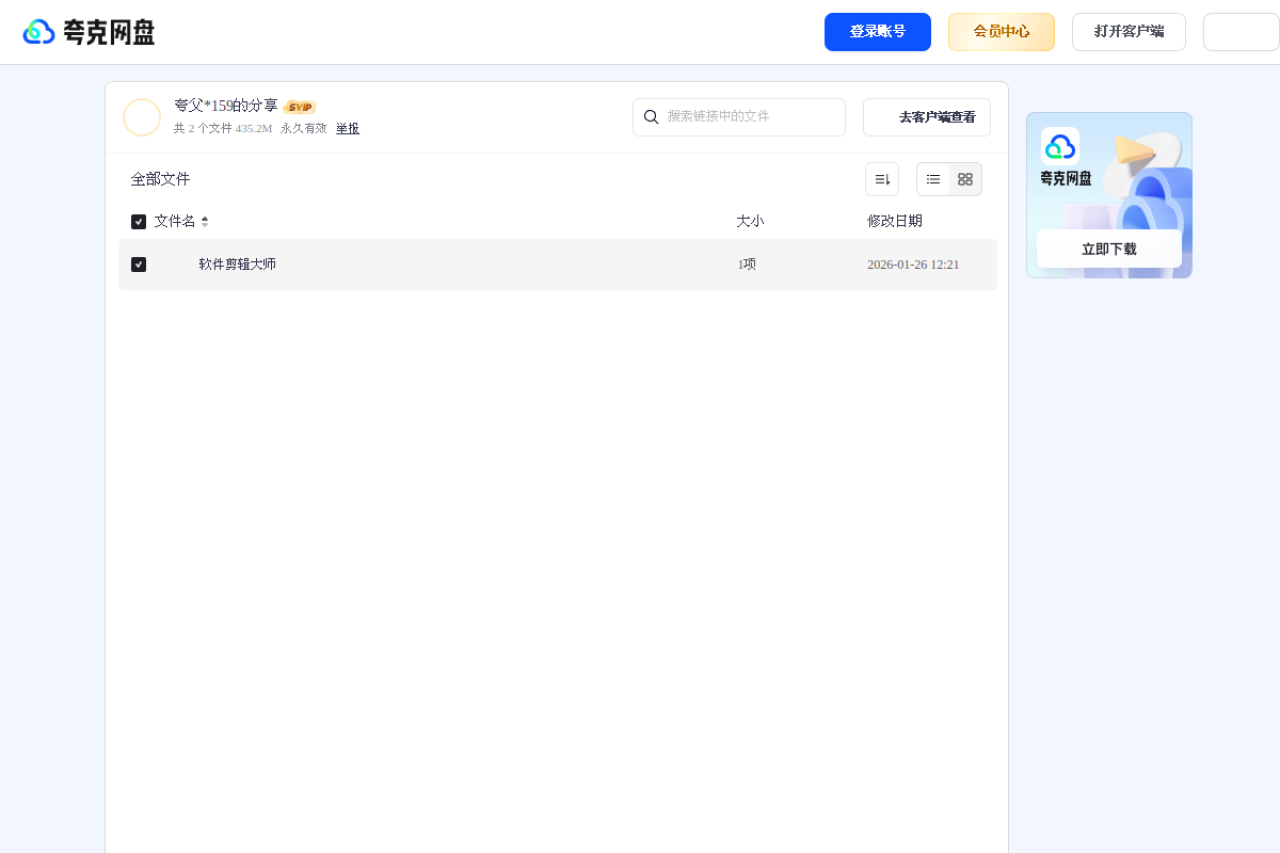Uncheck the 软件剪辑大师 row checkbox

tap(138, 264)
